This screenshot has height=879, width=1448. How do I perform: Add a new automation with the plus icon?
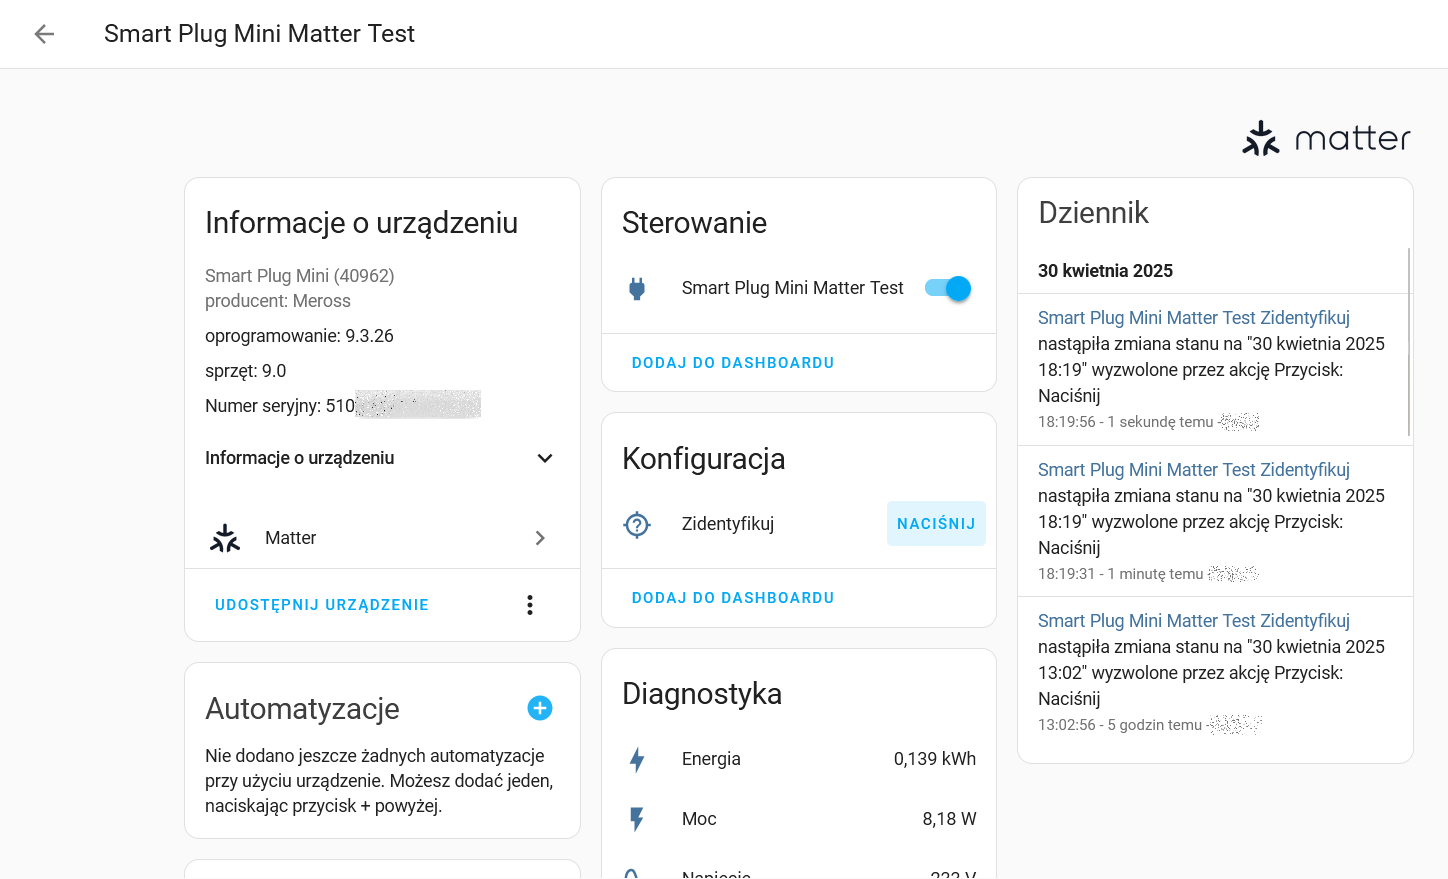click(x=540, y=708)
